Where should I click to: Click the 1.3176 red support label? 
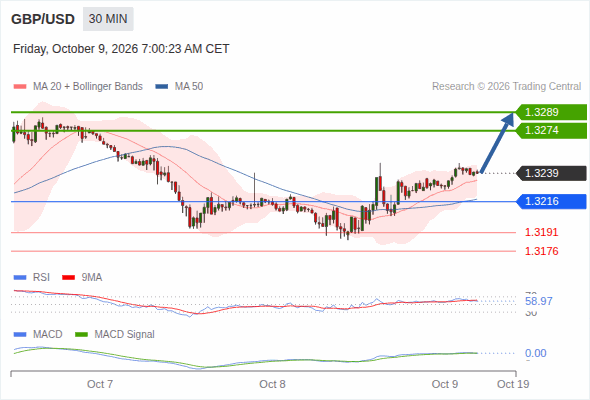541,251
